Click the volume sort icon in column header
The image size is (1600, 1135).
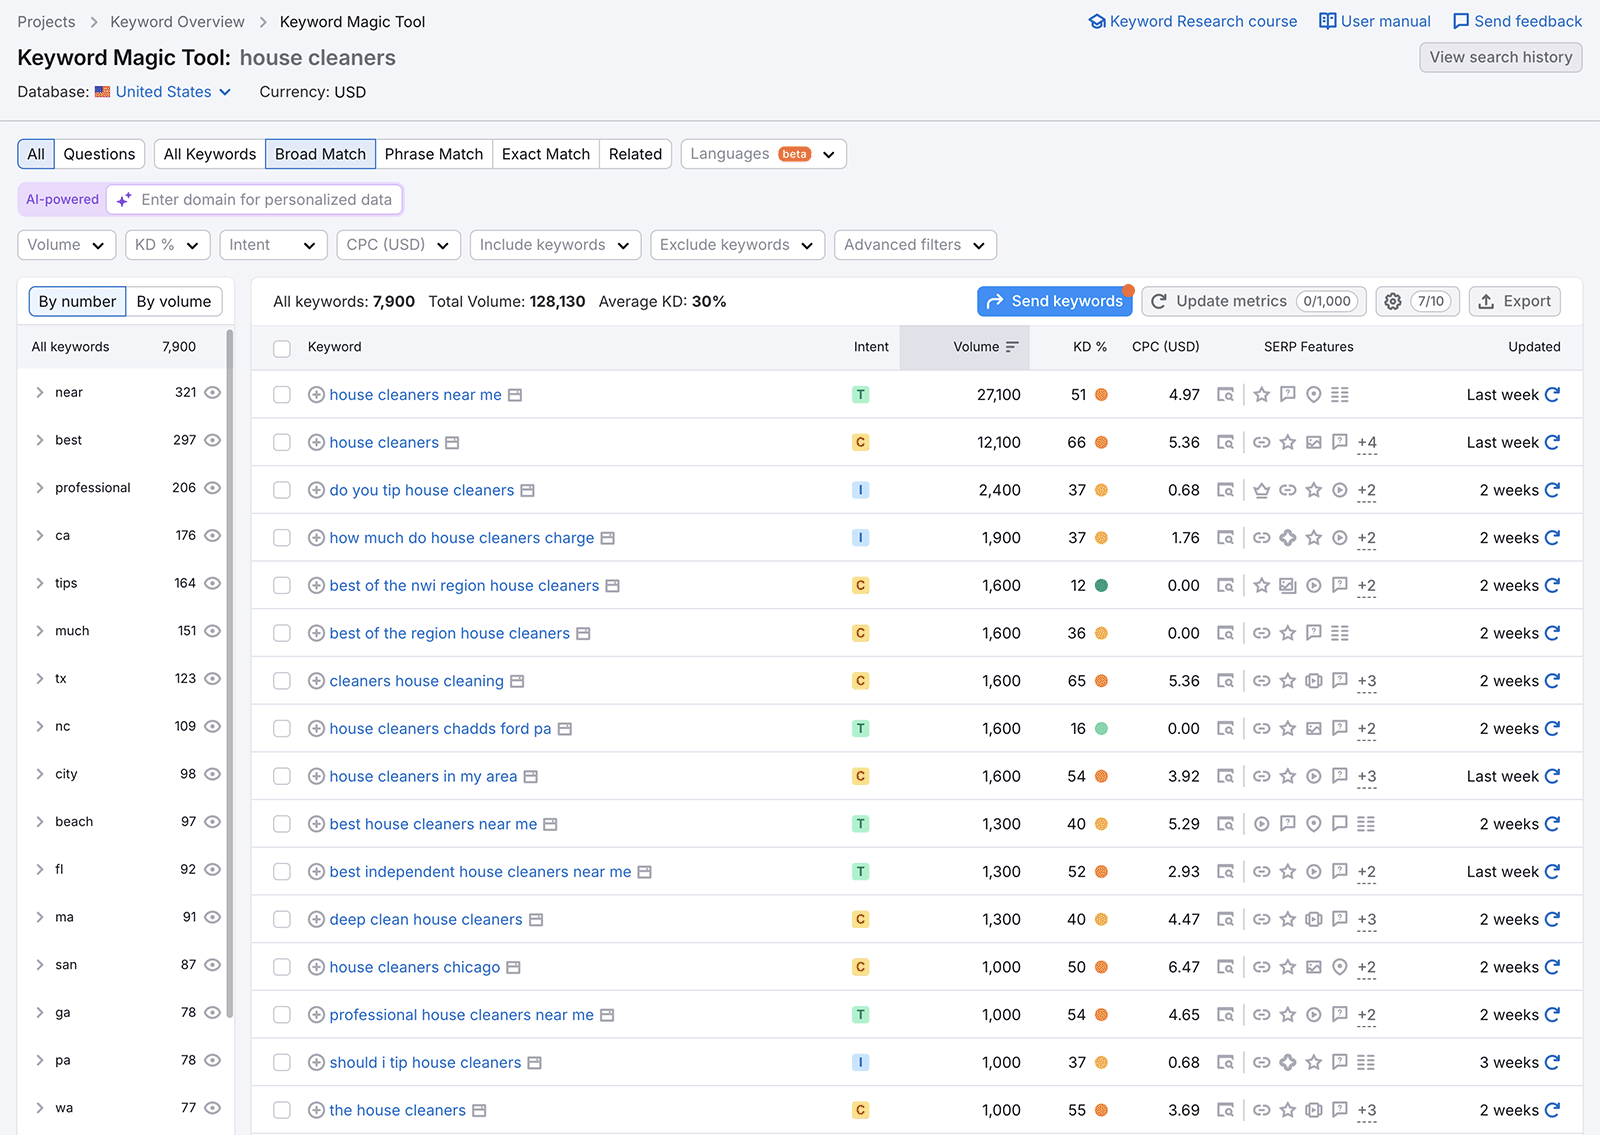tap(1012, 347)
